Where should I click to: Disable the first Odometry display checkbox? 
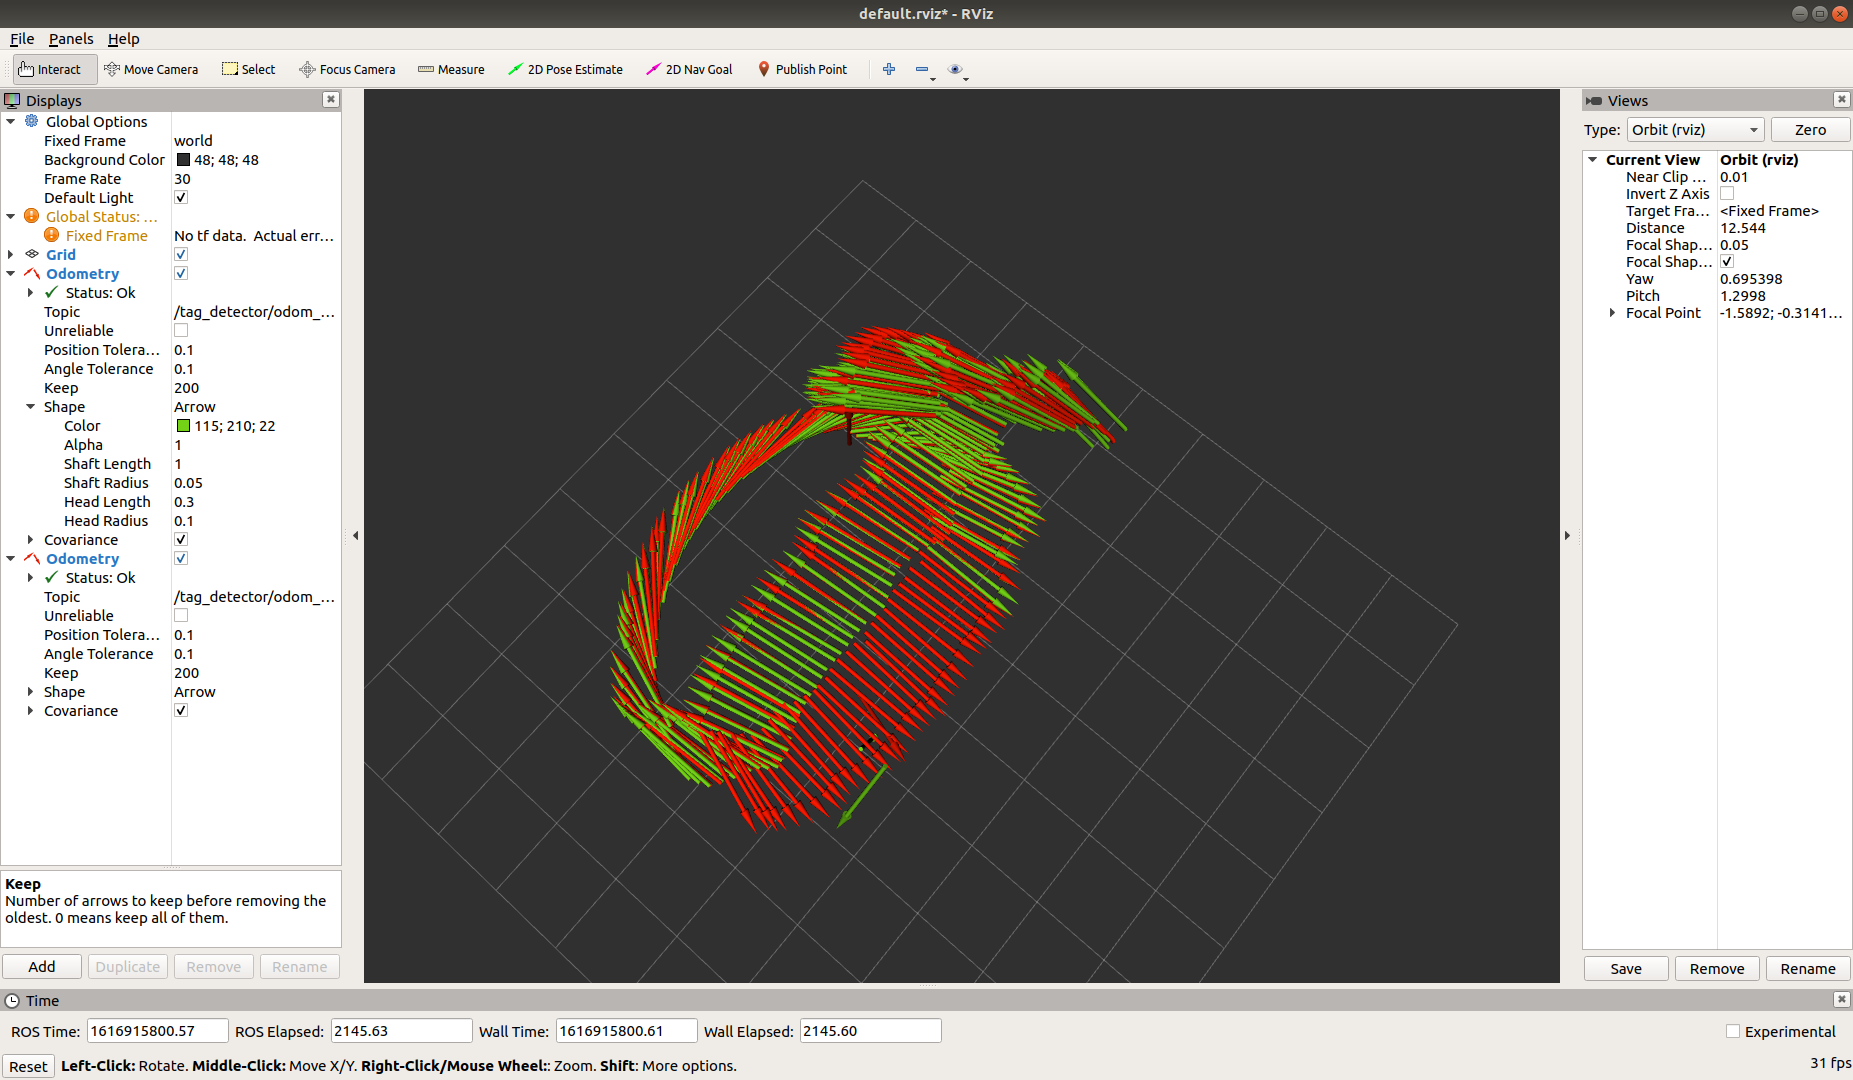point(181,273)
